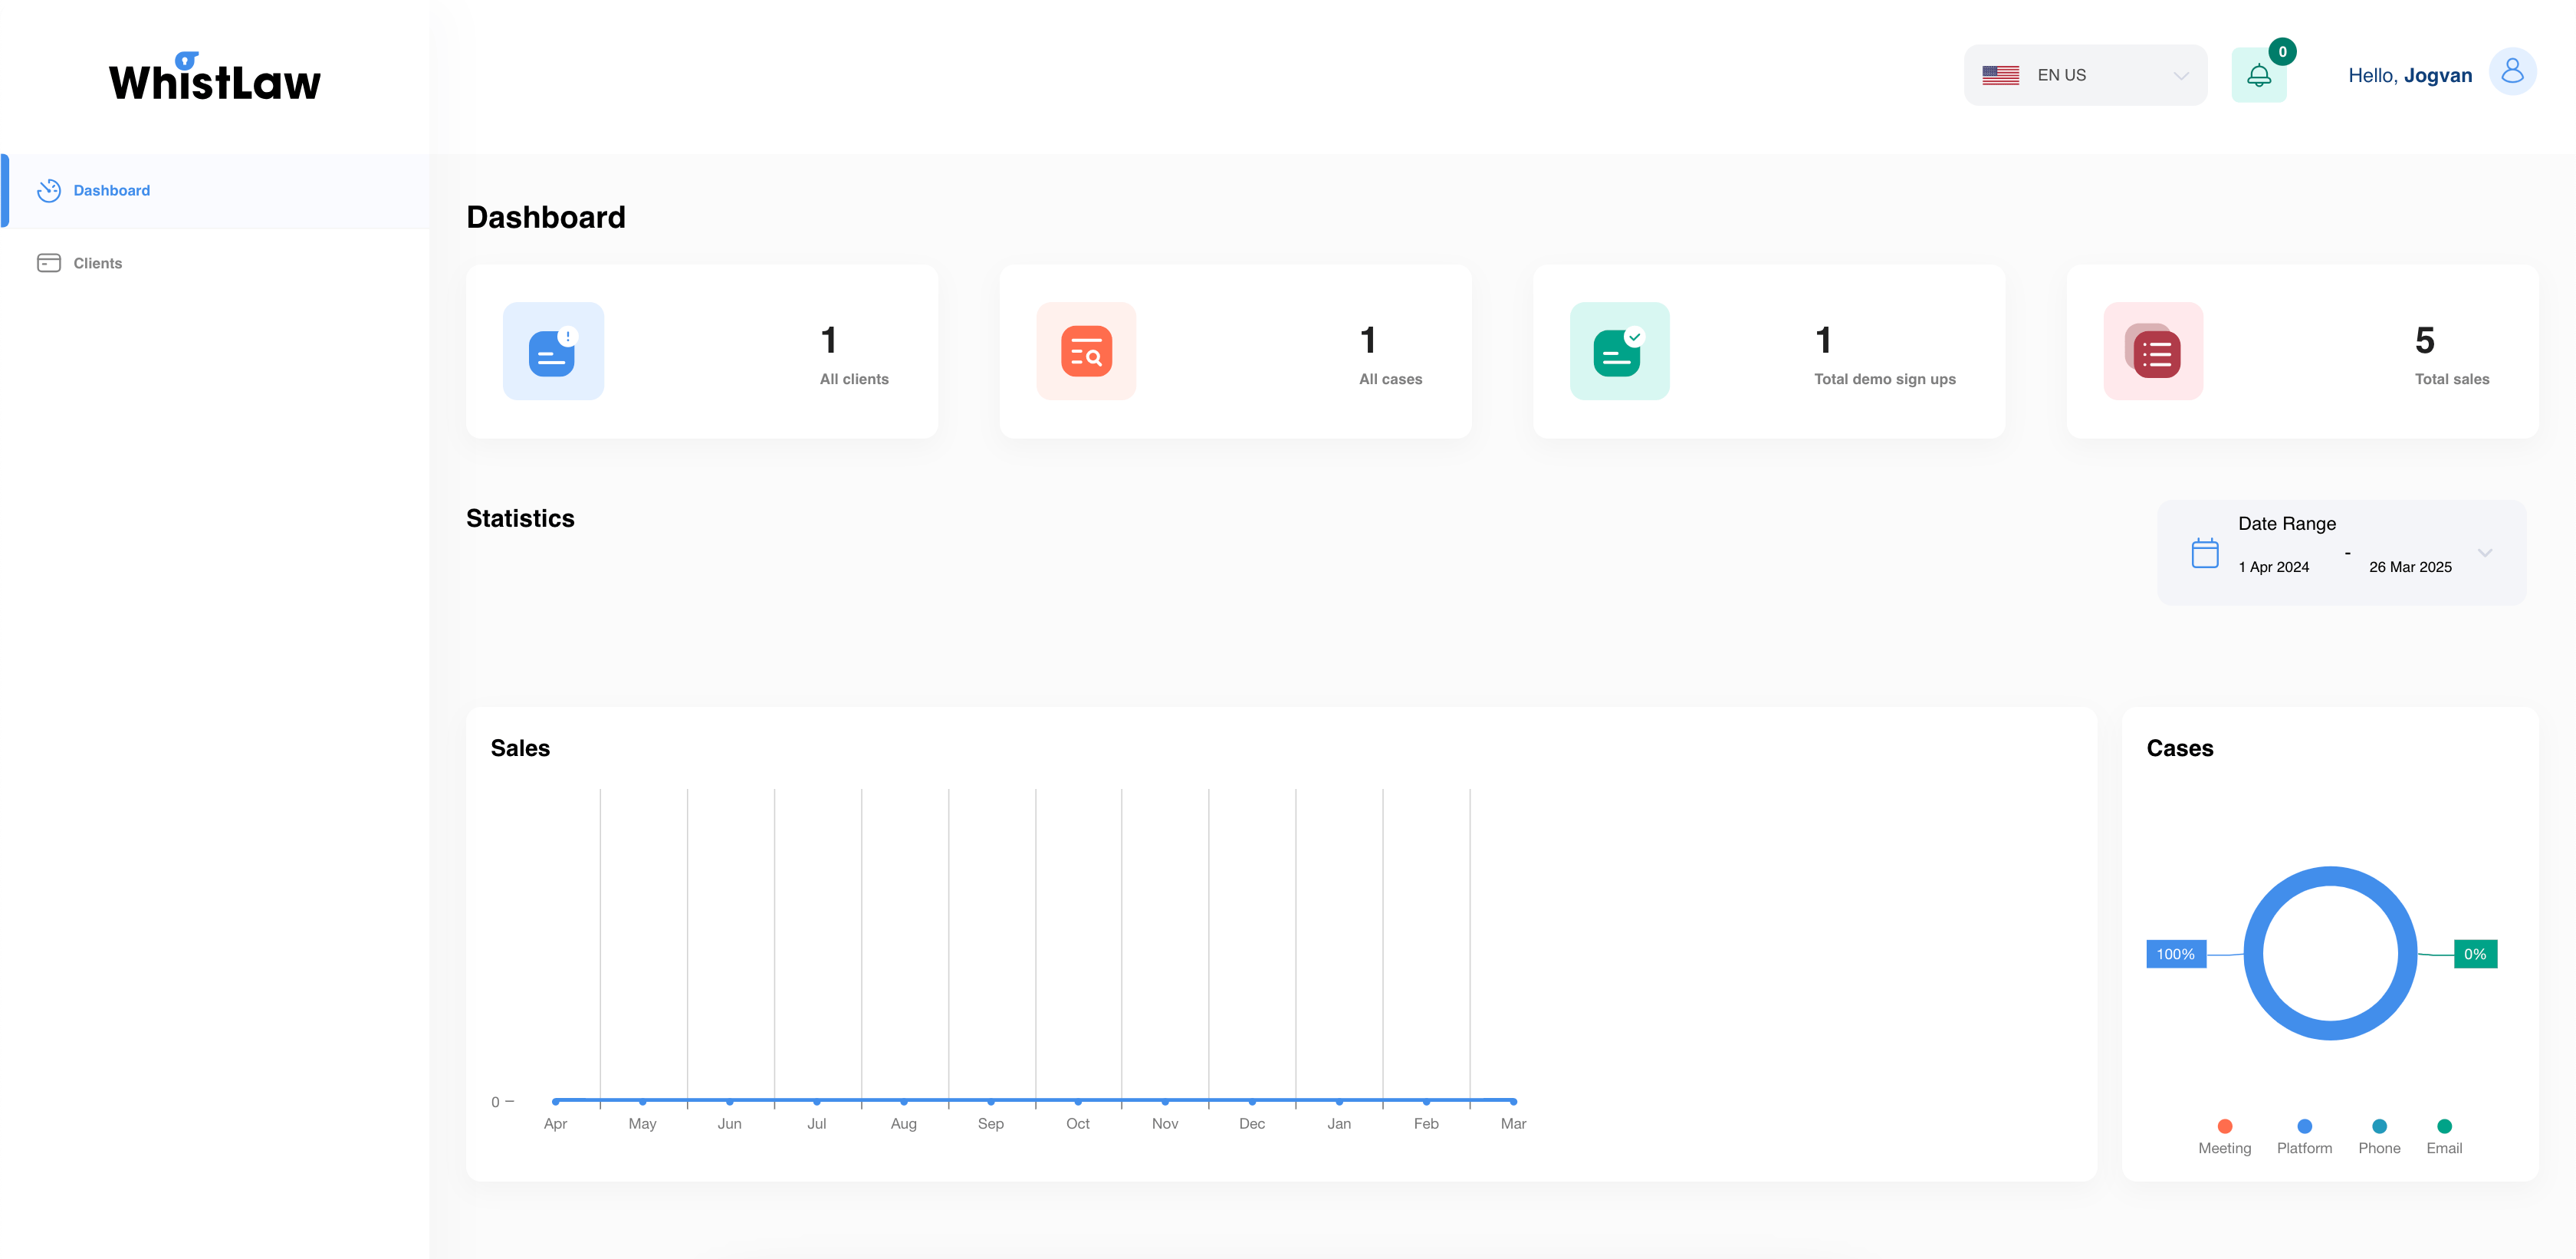Expand the Date Range chevron

coord(2485,553)
